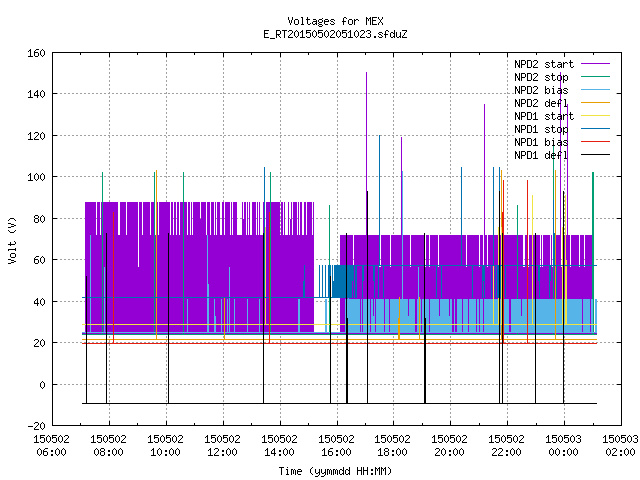Click the 160 value on the voltage axis
Viewport: 640px width, 480px height.
tap(36, 53)
